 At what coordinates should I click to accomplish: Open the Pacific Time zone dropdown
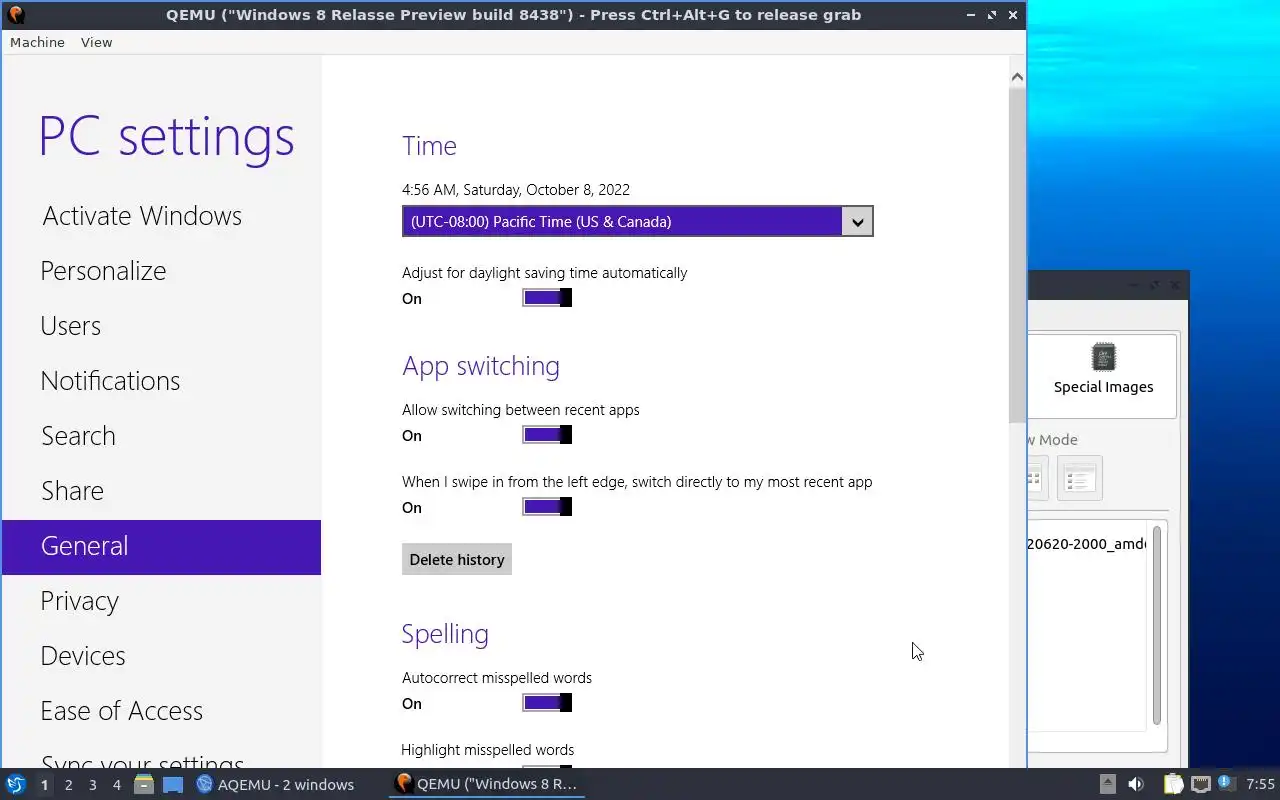(637, 221)
